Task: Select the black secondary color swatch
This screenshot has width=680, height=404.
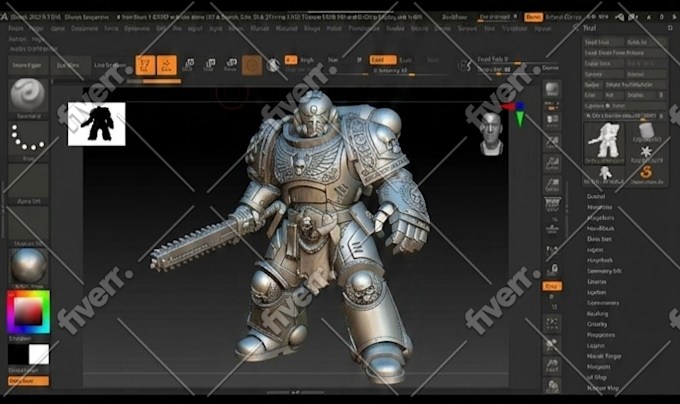Action: click(x=18, y=354)
